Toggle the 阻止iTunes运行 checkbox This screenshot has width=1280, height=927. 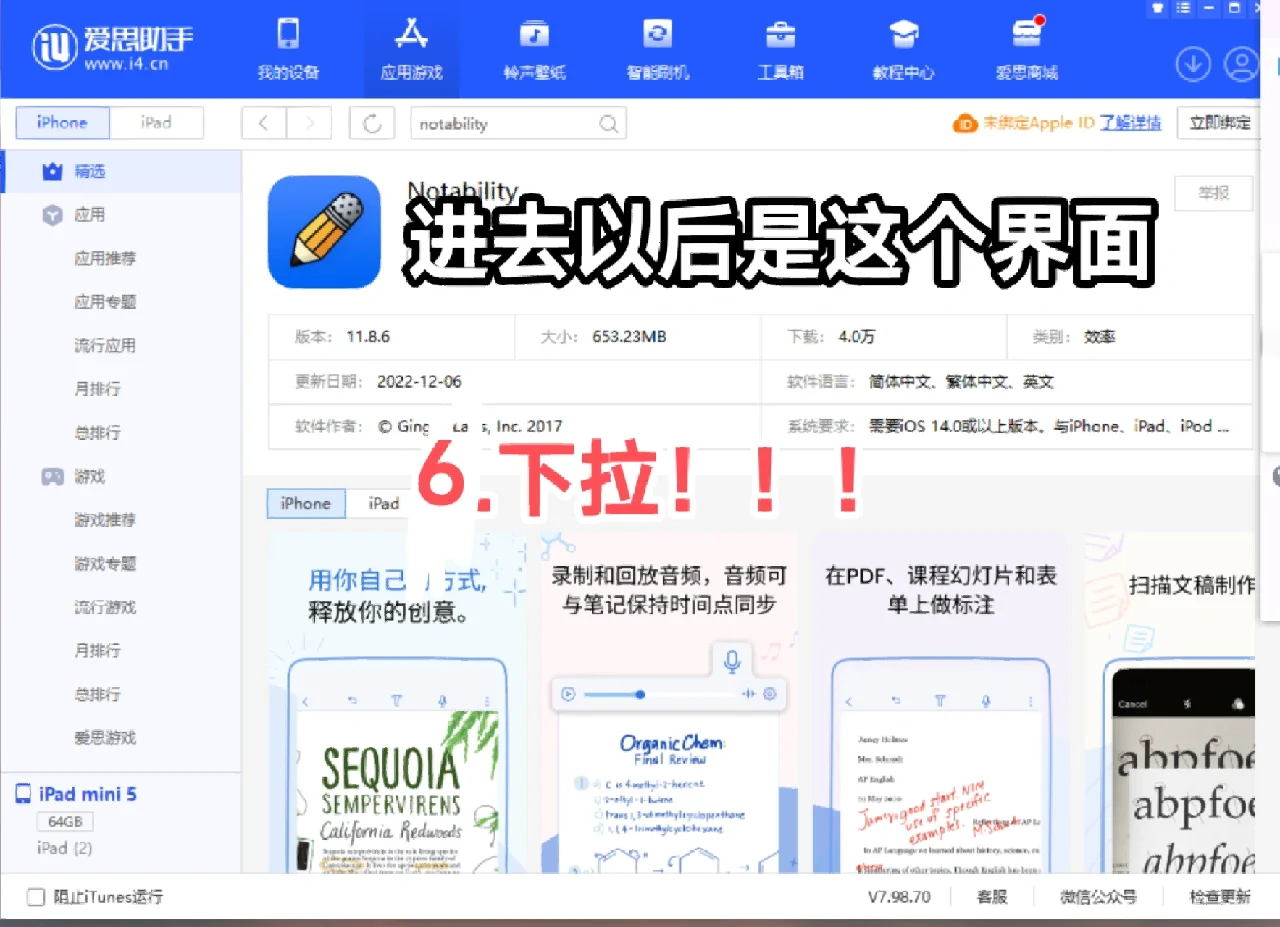tap(36, 897)
